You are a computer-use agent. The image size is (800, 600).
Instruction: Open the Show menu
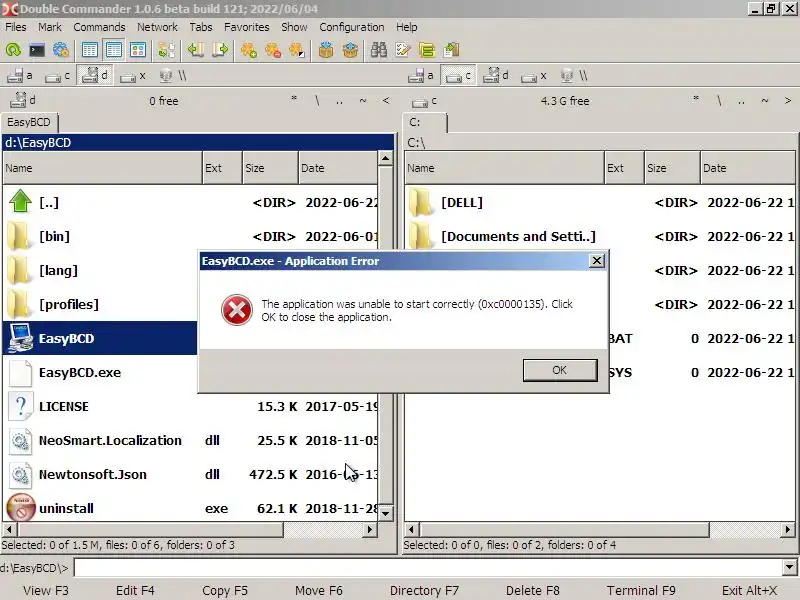(294, 27)
